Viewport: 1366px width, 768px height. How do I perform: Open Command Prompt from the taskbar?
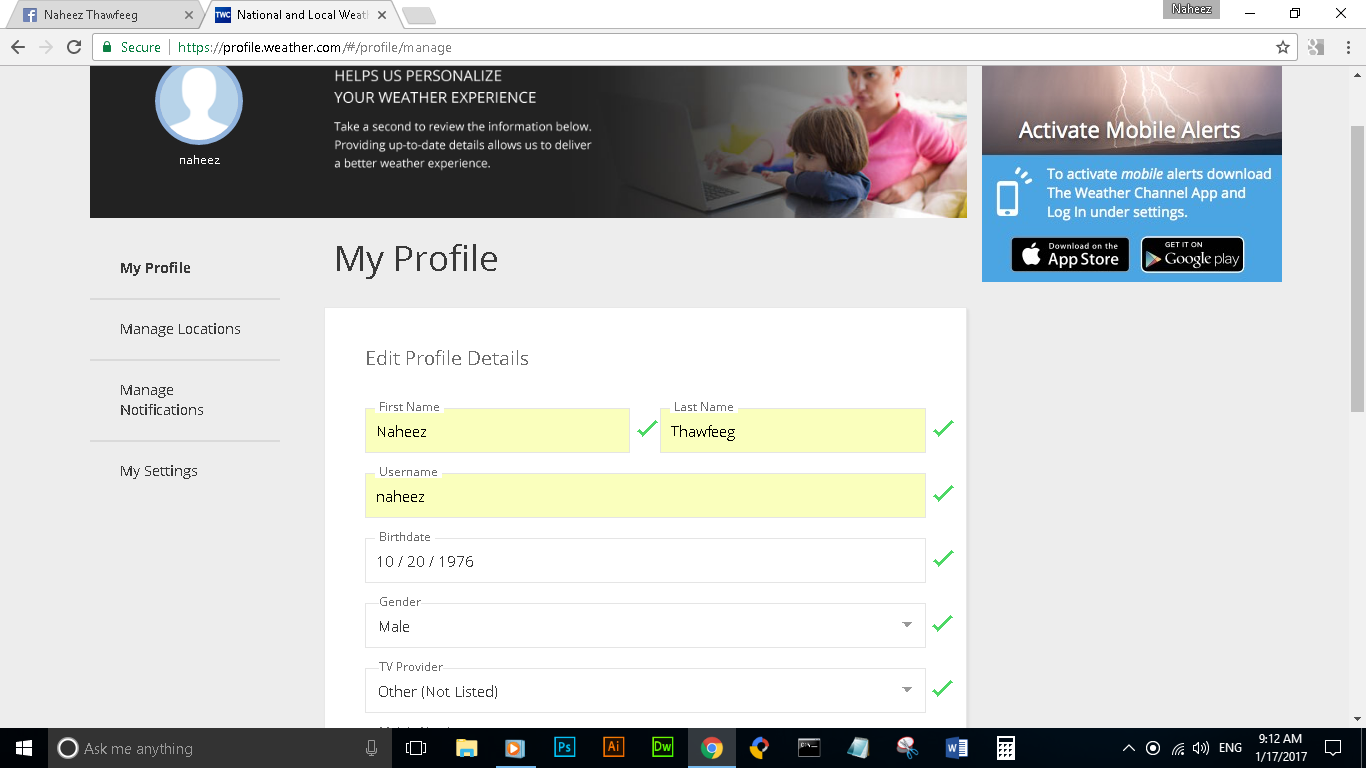coord(809,748)
